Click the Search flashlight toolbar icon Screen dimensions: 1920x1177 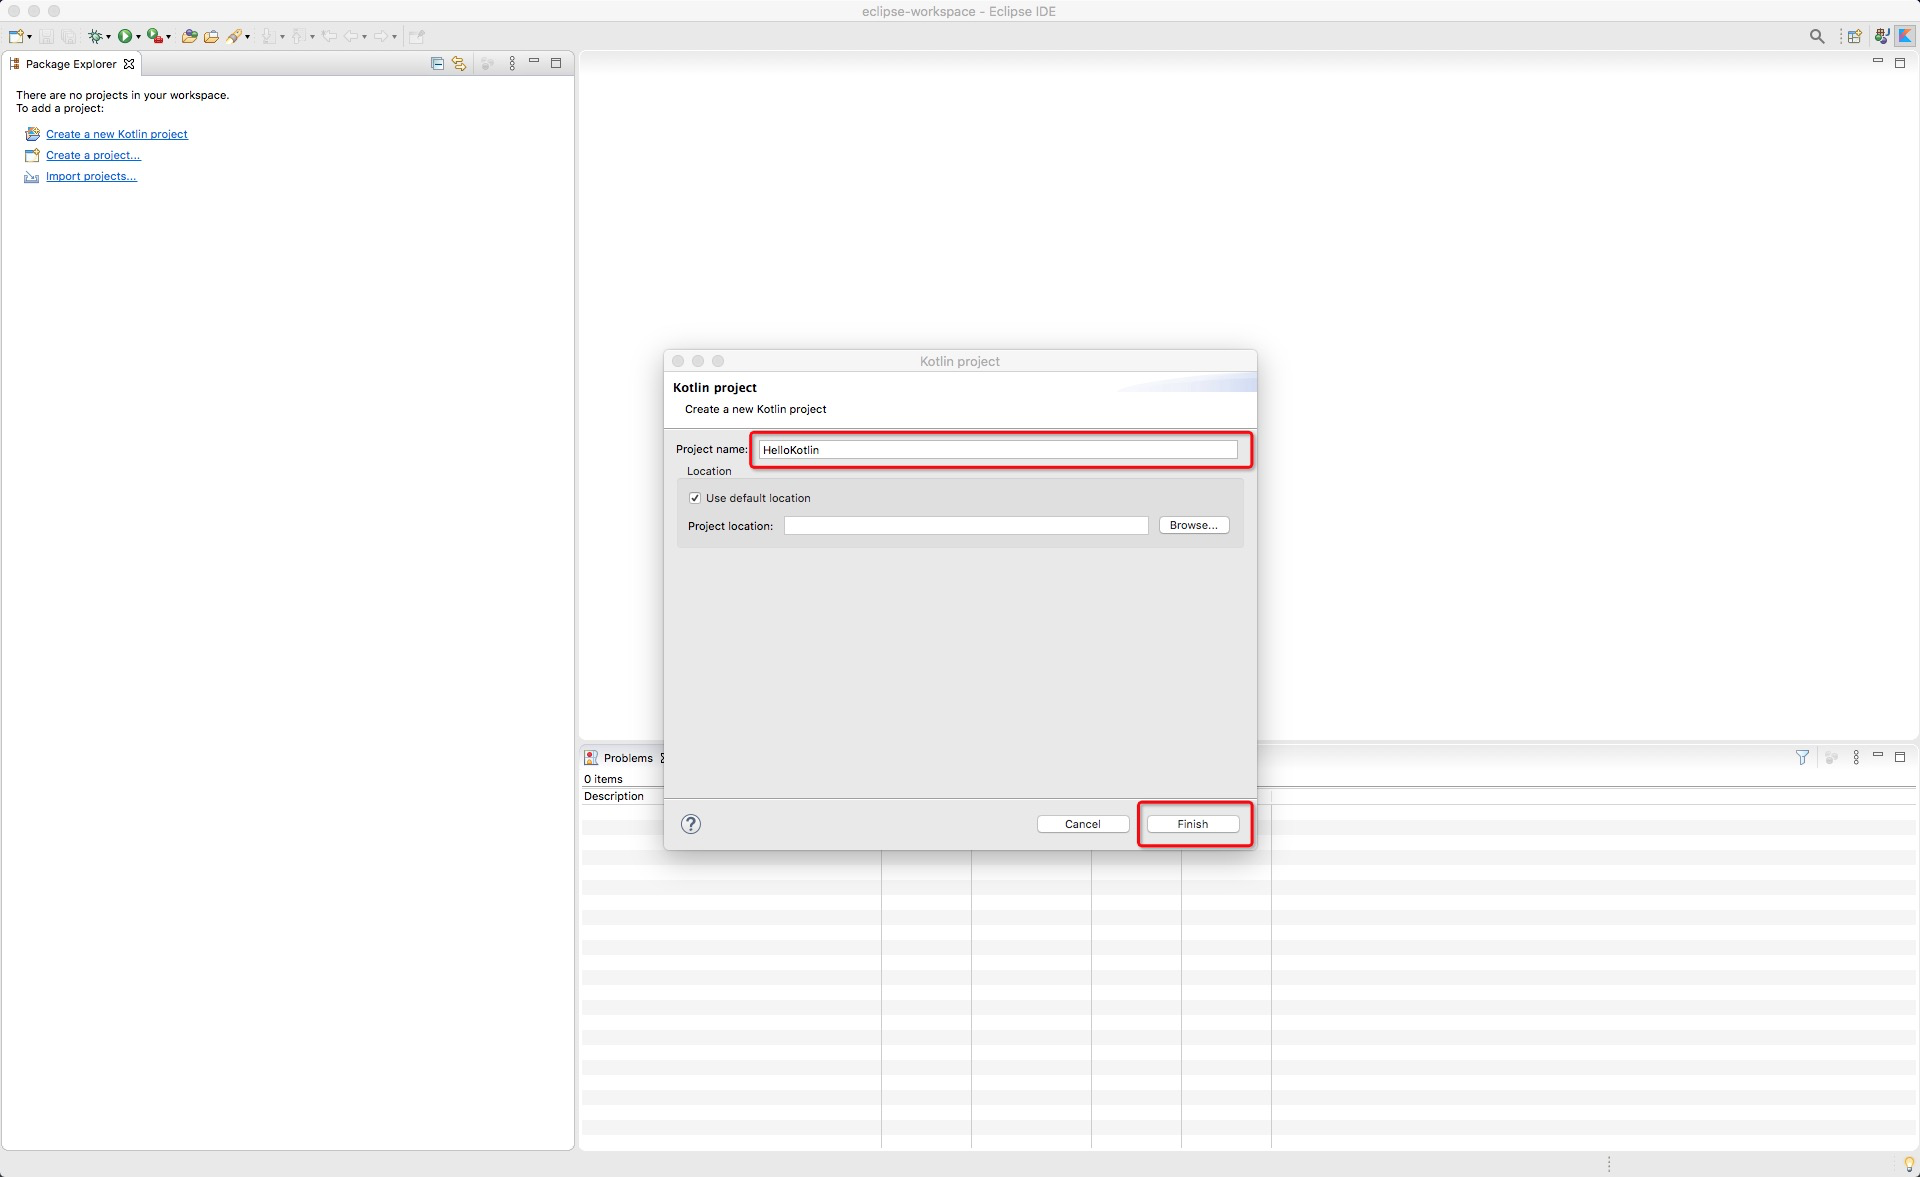point(234,36)
